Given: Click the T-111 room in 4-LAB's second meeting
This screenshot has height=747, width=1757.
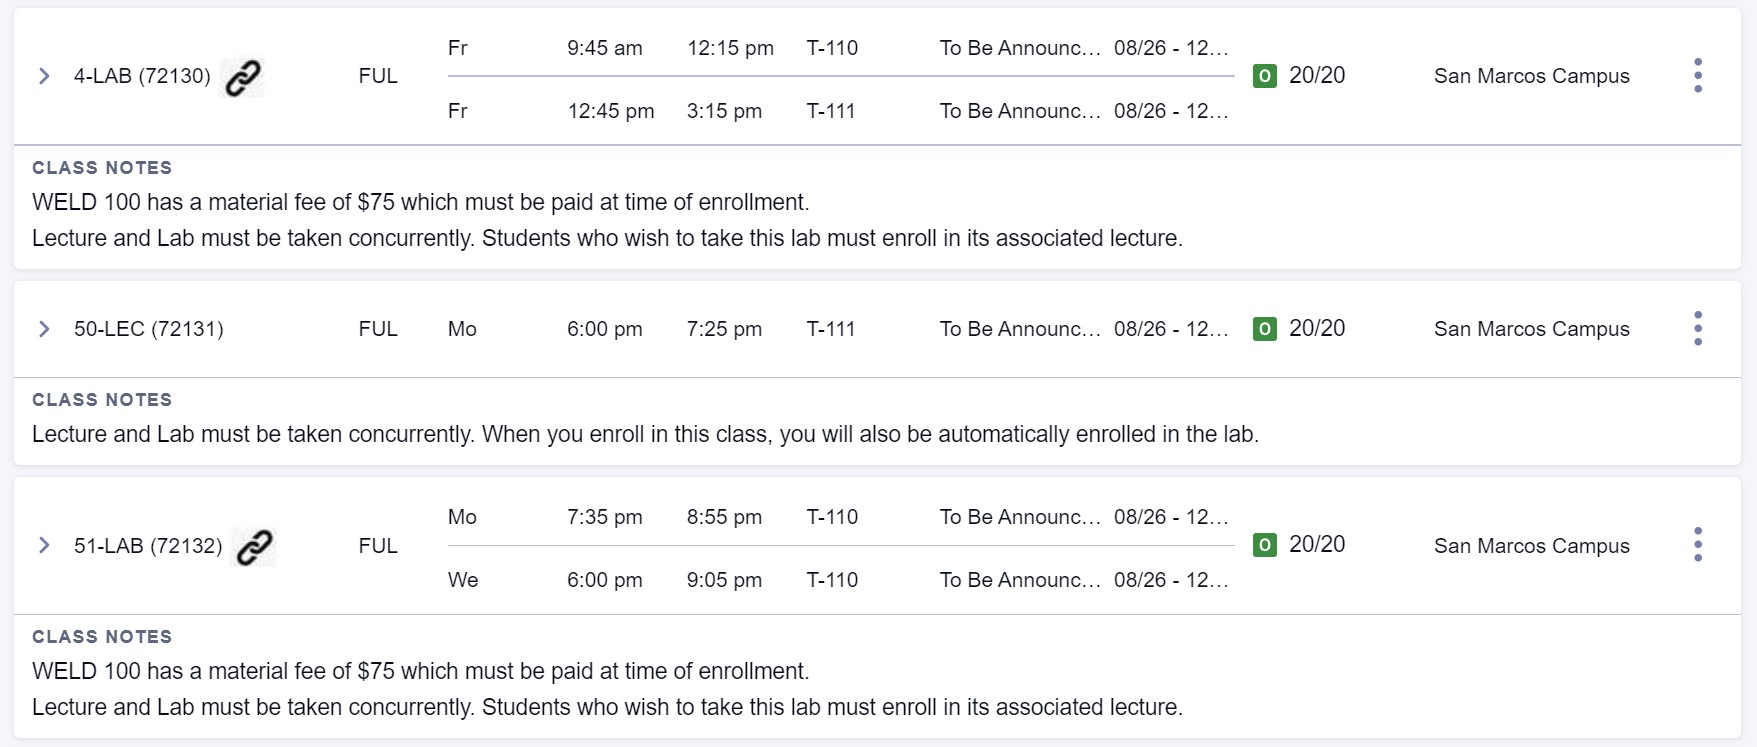Looking at the screenshot, I should tap(831, 111).
